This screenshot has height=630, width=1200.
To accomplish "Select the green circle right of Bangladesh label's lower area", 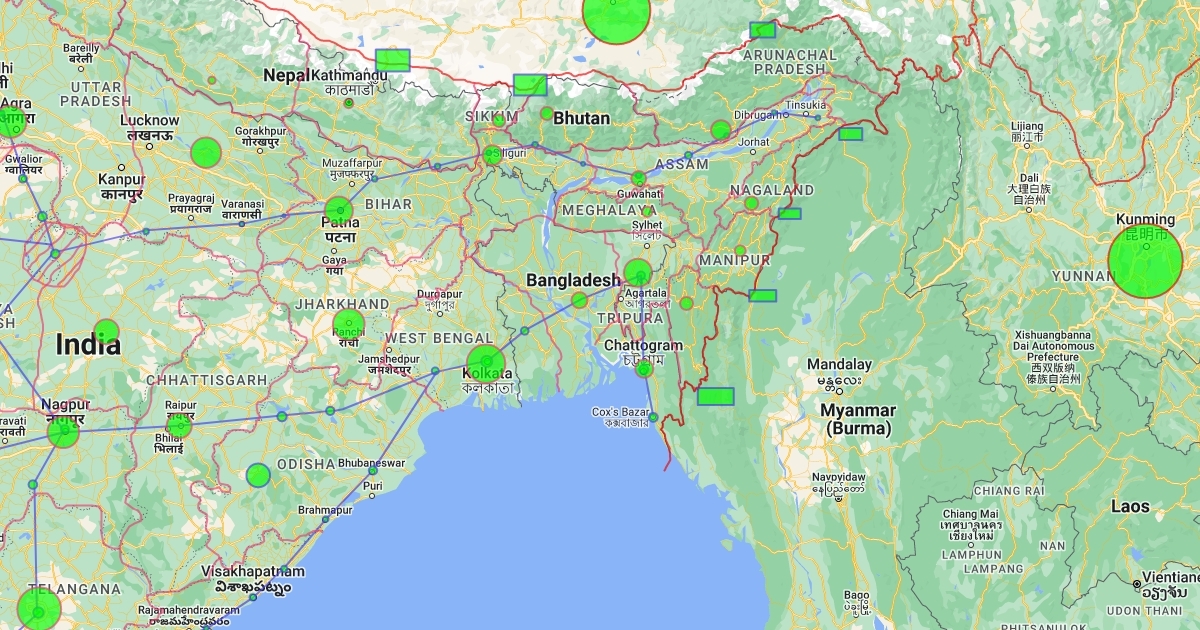I will point(579,300).
